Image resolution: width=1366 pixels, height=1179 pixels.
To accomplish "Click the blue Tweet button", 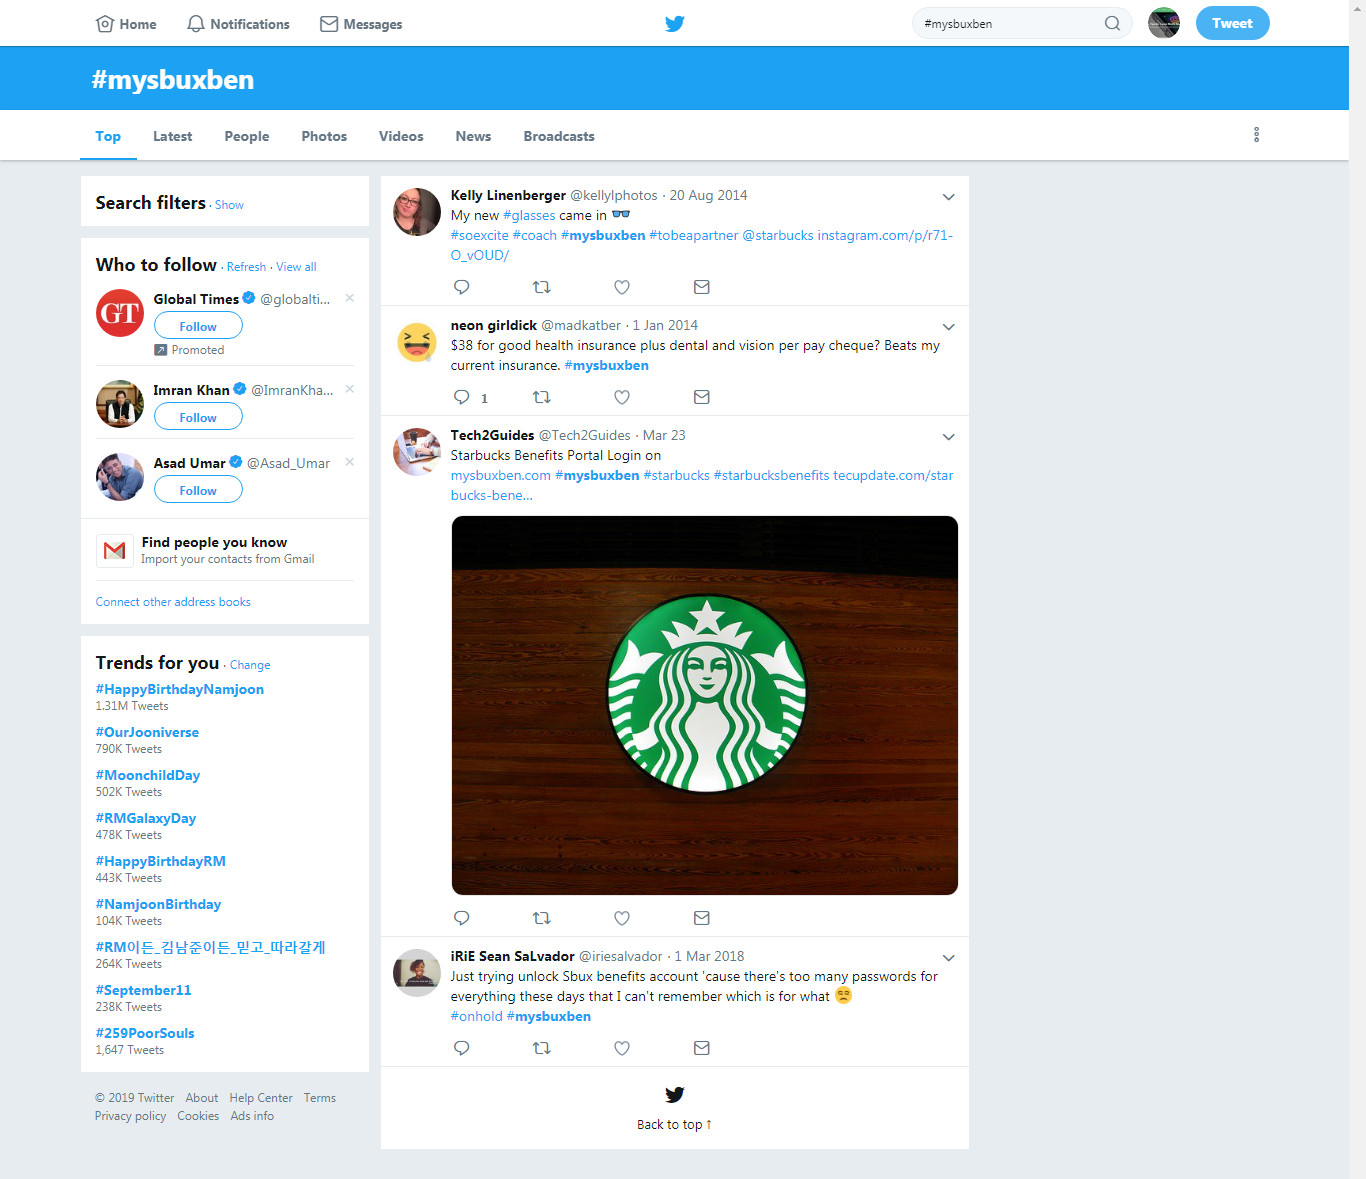I will tap(1232, 23).
